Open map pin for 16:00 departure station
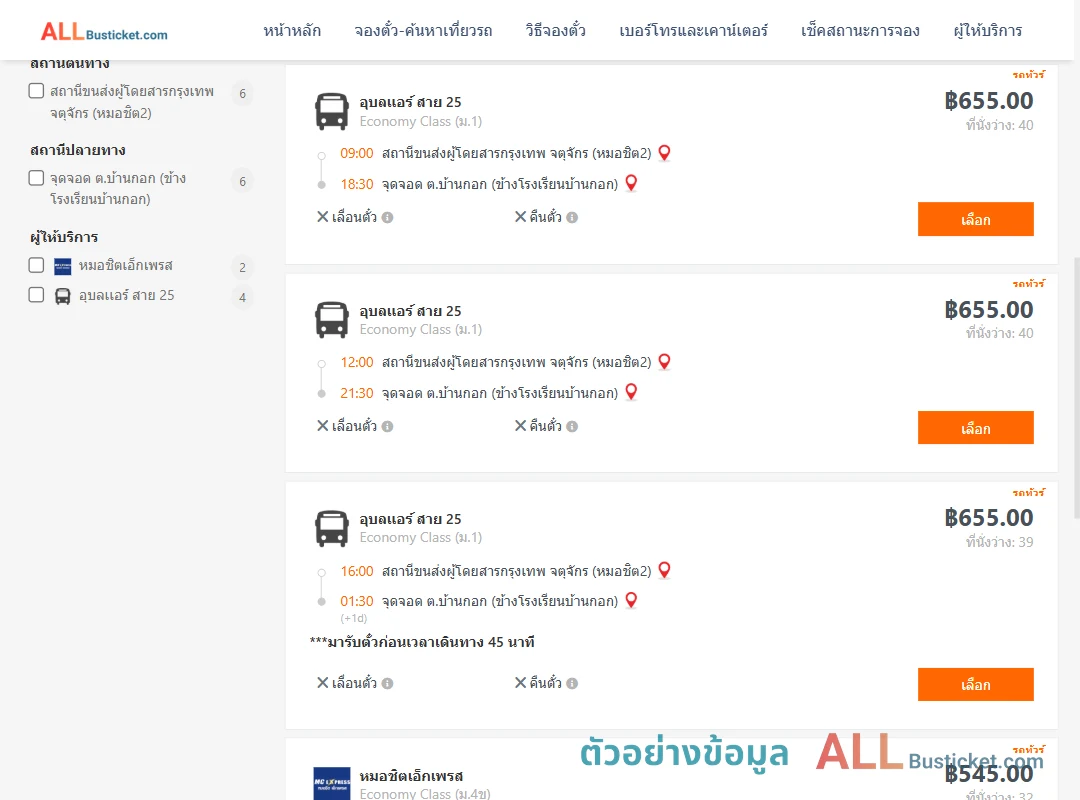This screenshot has height=800, width=1080. 664,571
